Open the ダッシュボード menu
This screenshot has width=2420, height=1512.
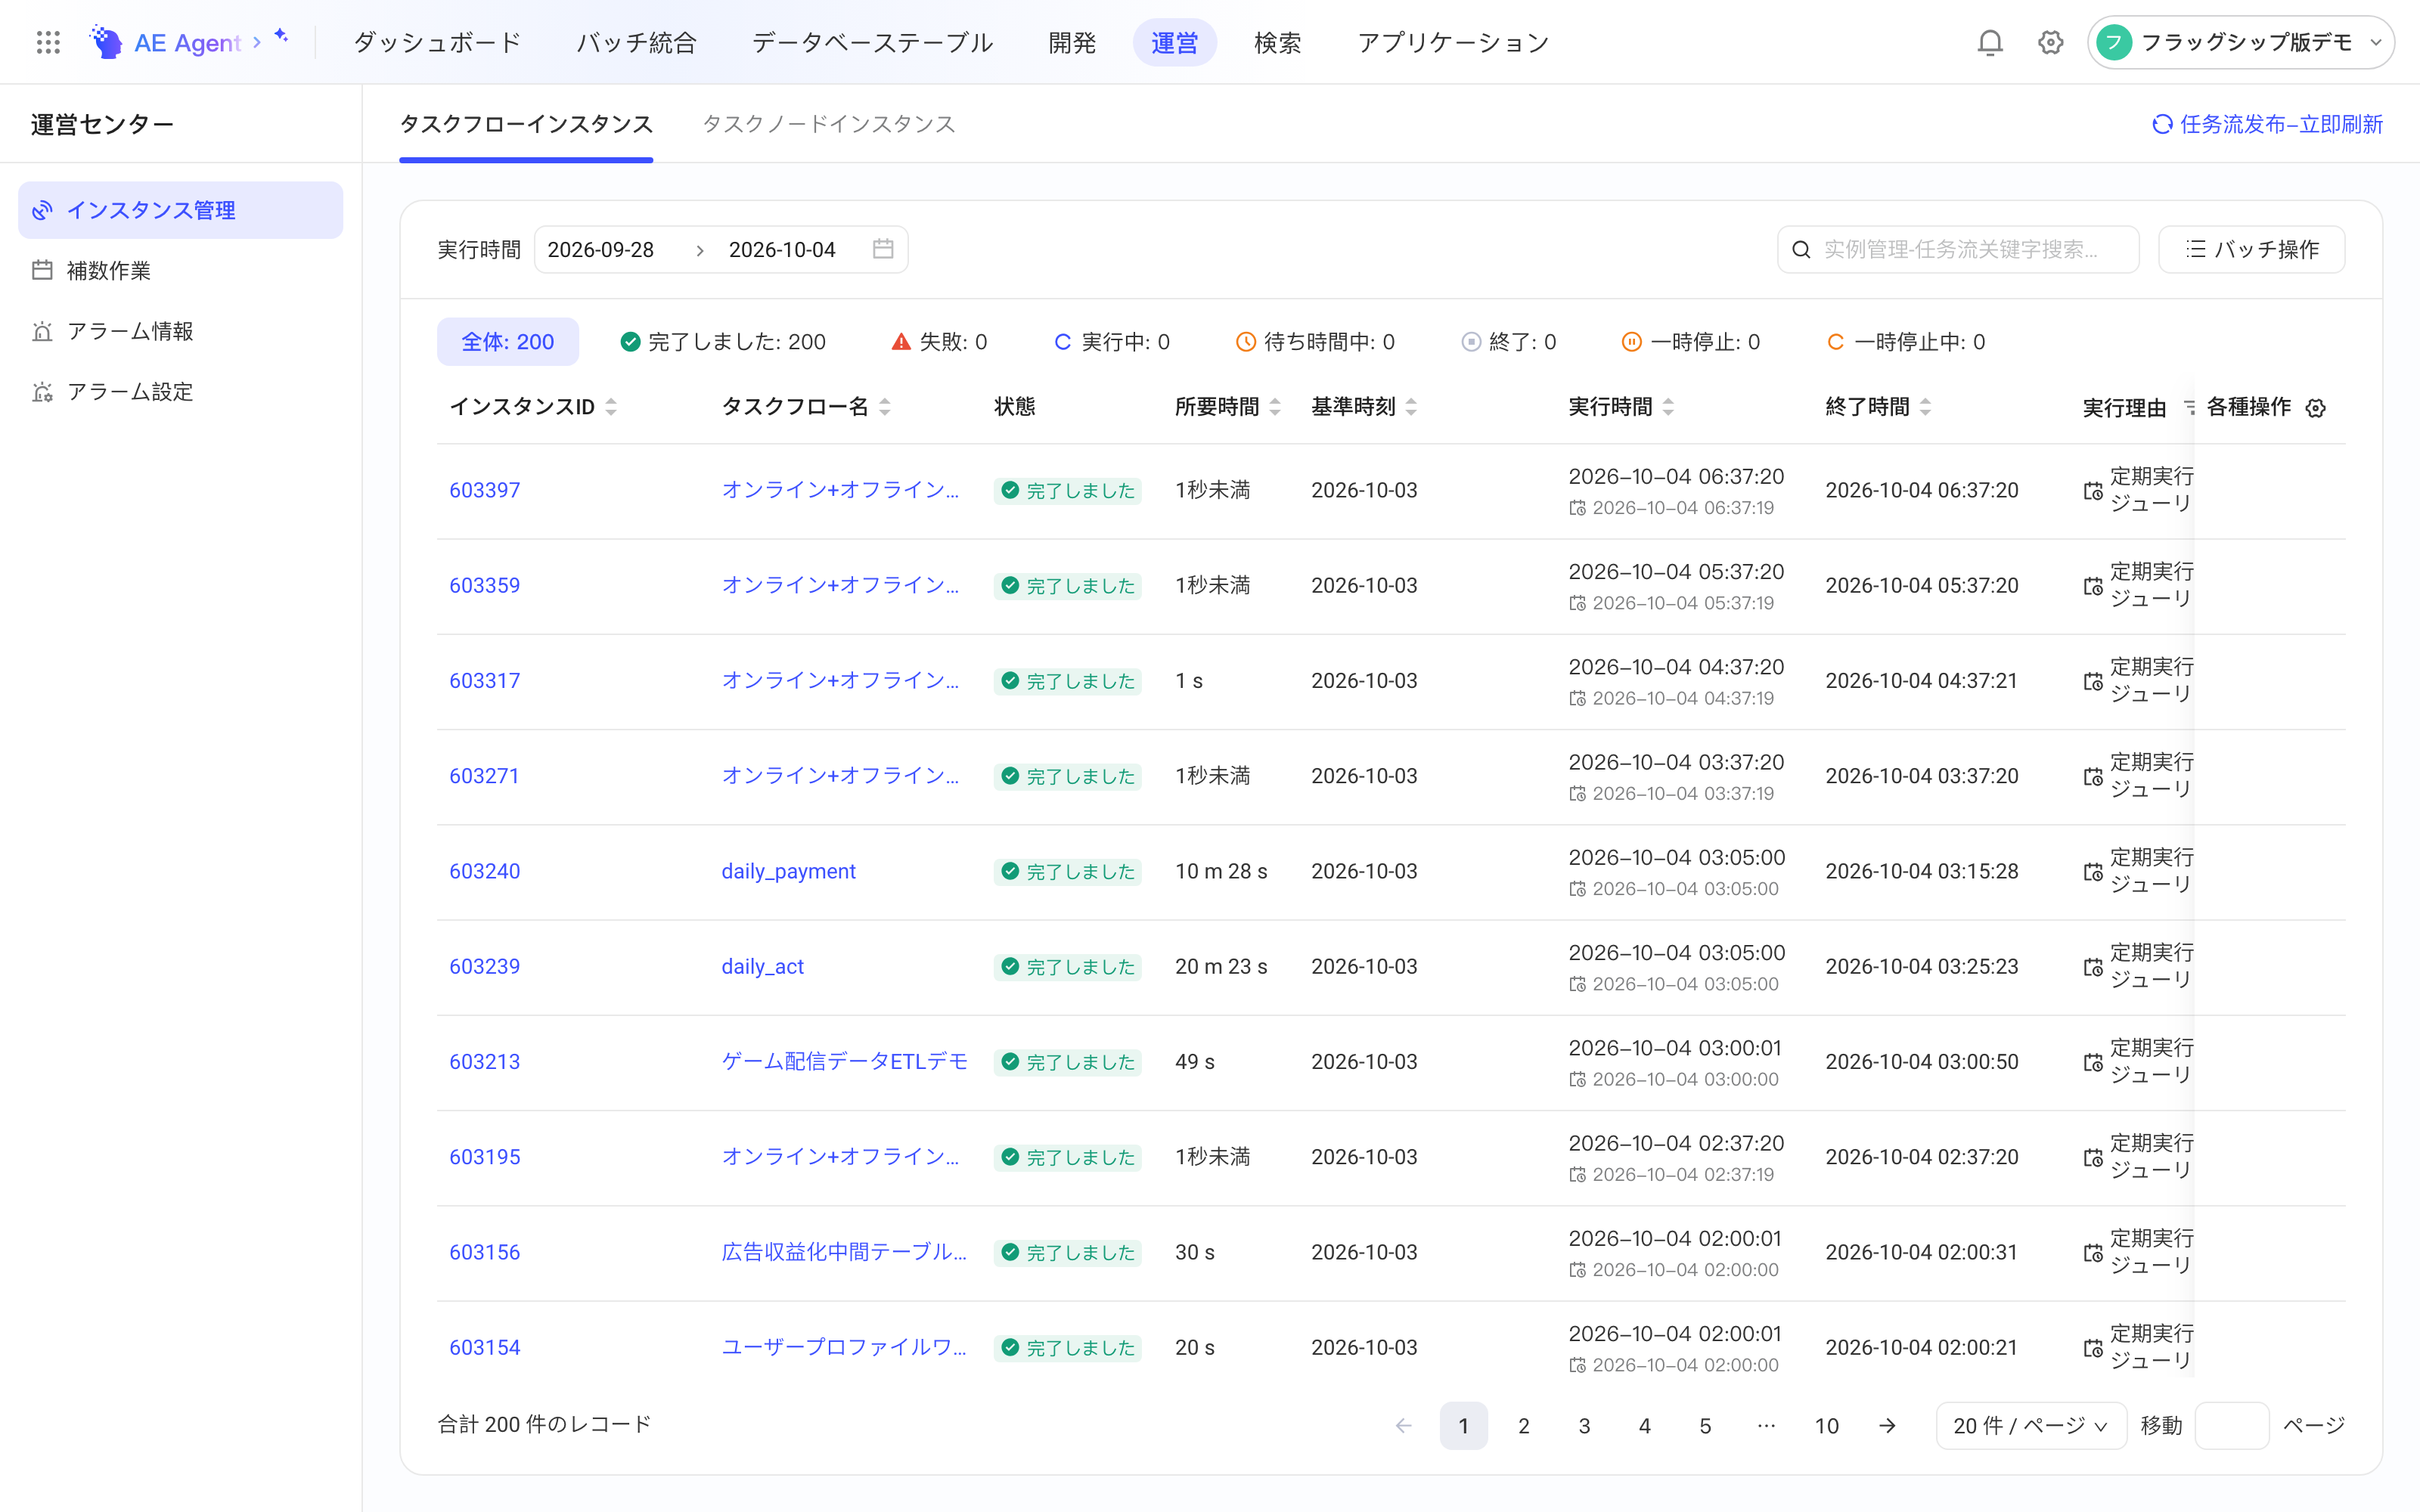click(437, 42)
